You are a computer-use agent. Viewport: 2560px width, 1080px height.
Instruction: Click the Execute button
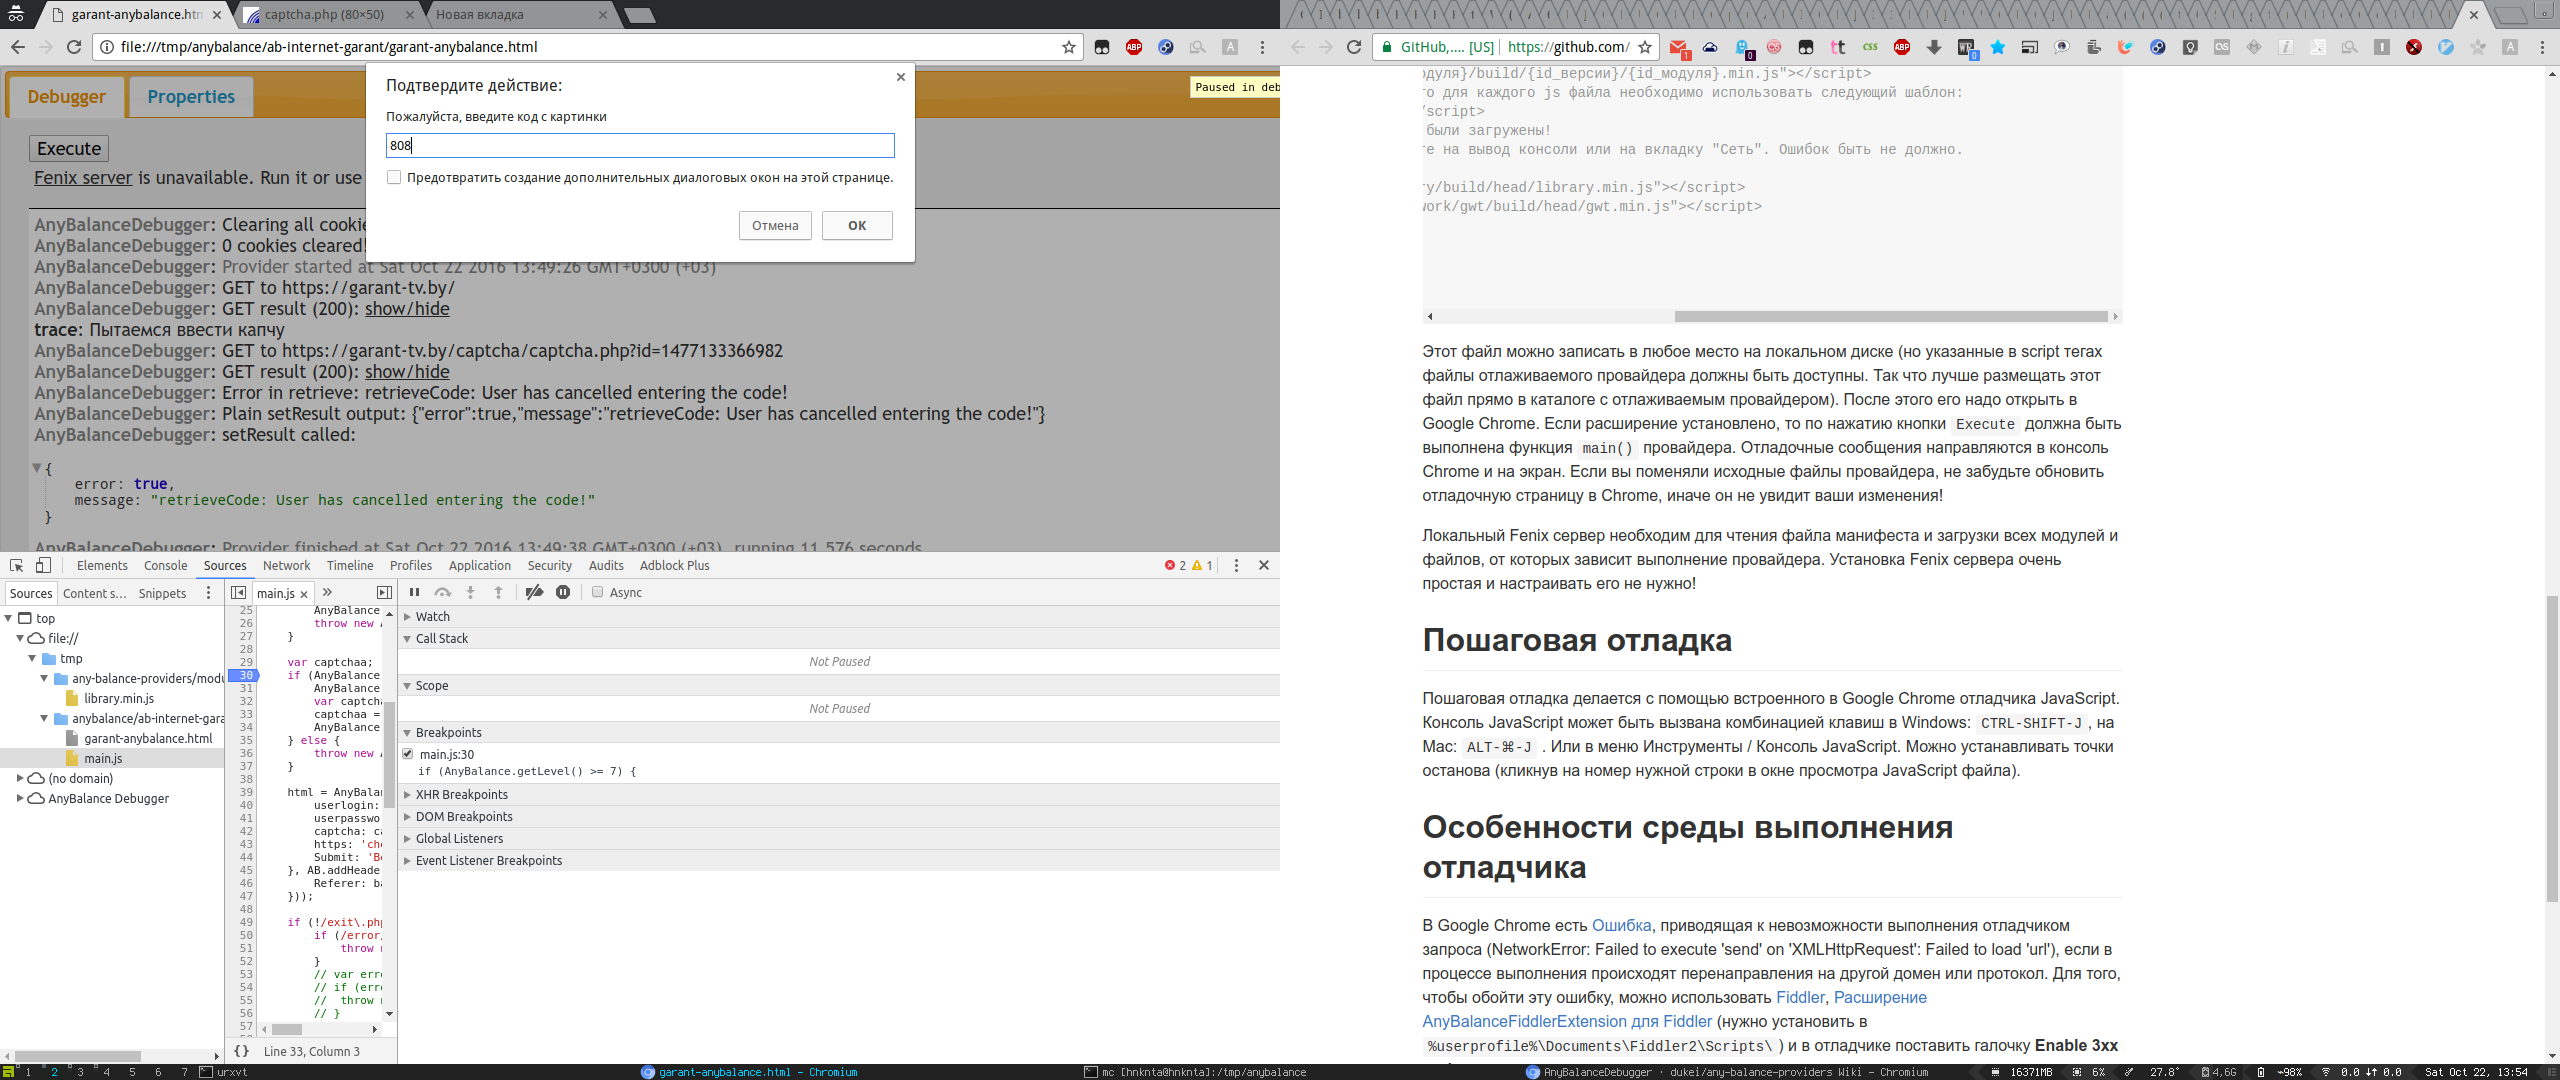[x=69, y=149]
